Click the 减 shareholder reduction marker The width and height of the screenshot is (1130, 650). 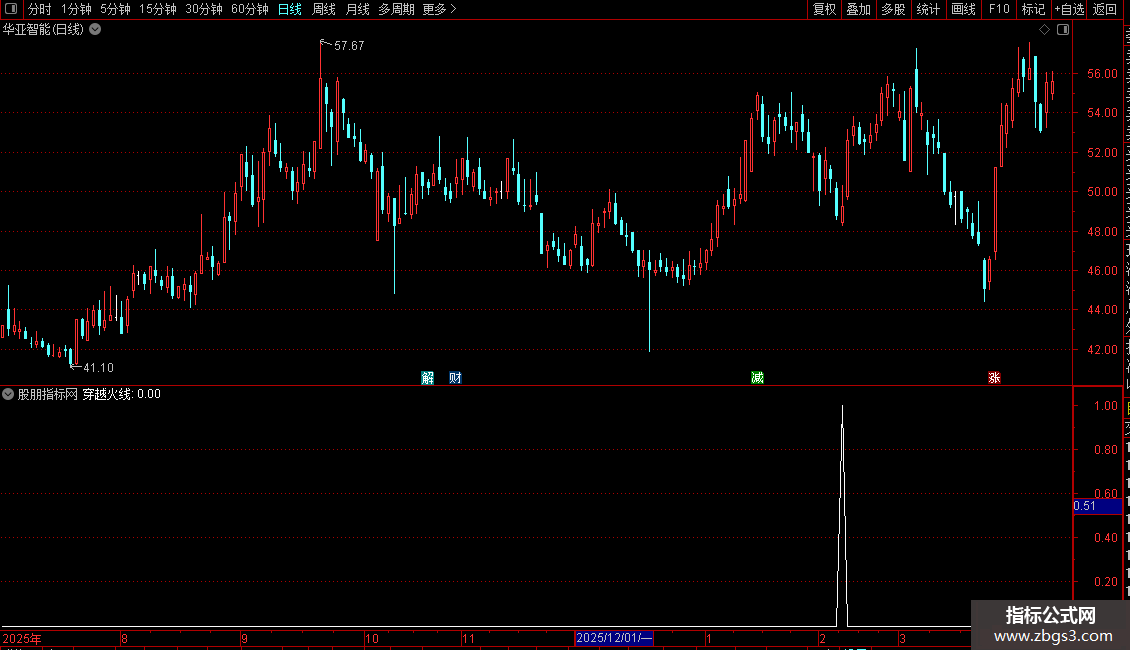(x=757, y=378)
